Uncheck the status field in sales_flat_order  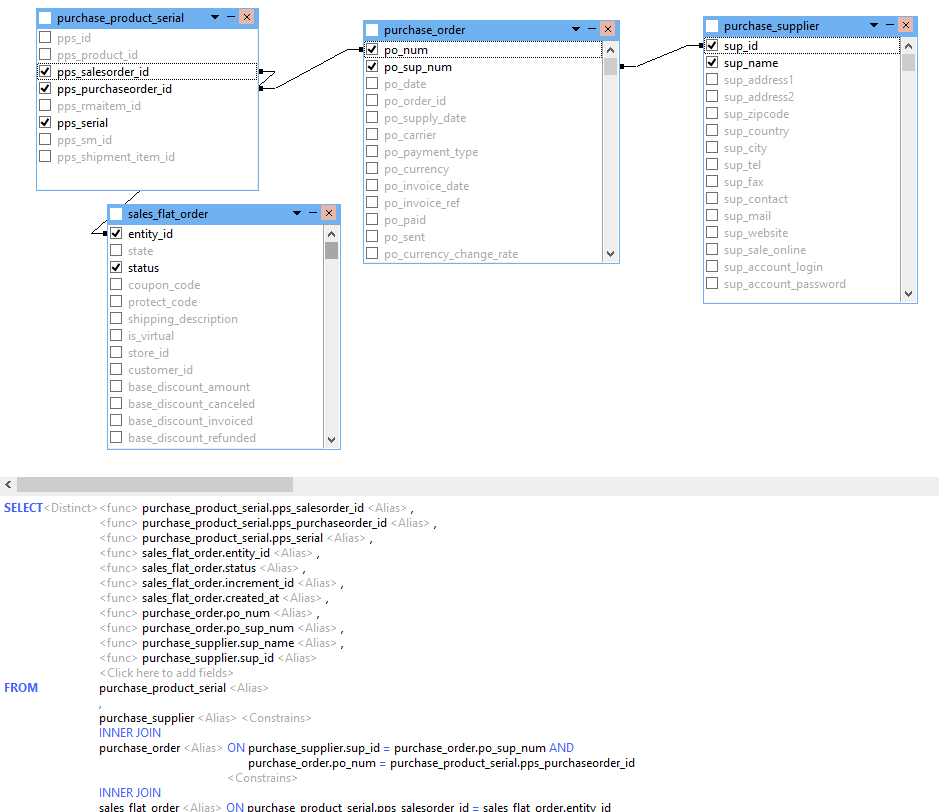tap(116, 267)
